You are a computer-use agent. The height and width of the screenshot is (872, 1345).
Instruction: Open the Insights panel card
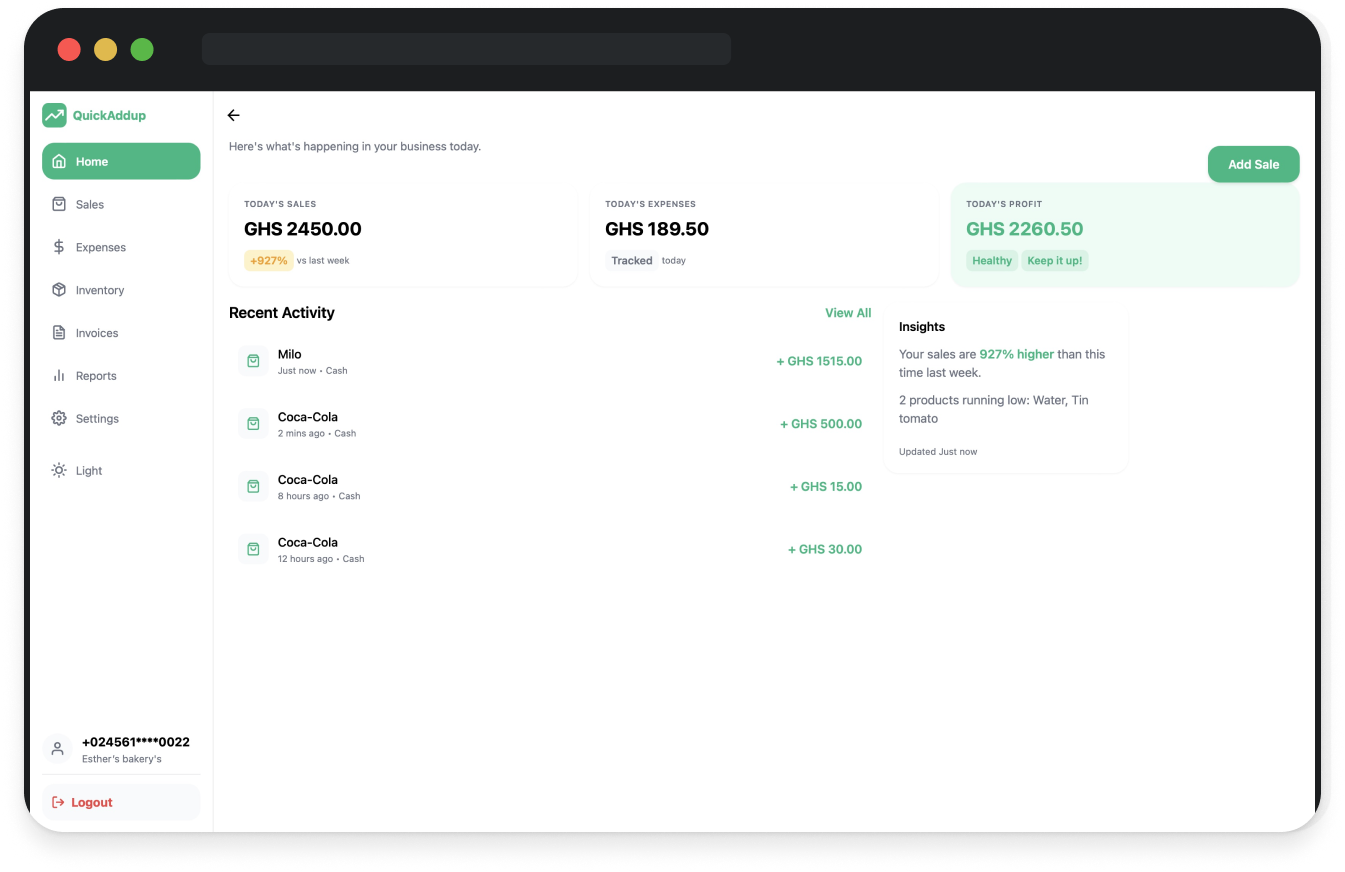coord(1005,388)
